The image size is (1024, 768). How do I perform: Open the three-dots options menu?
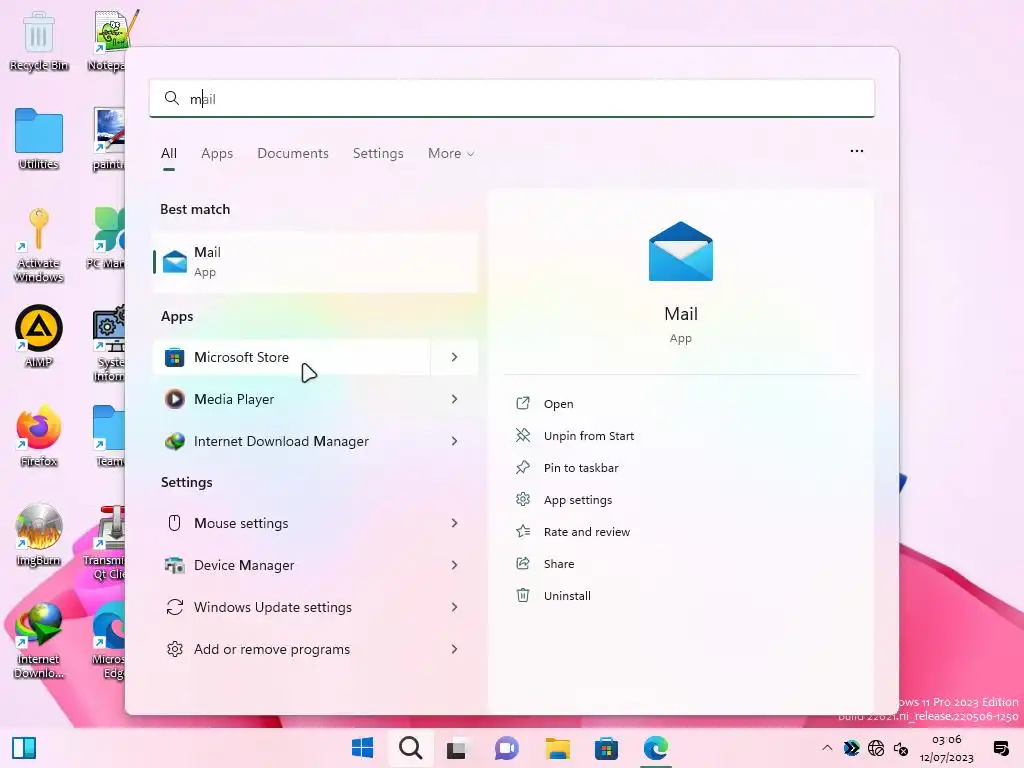coord(857,151)
